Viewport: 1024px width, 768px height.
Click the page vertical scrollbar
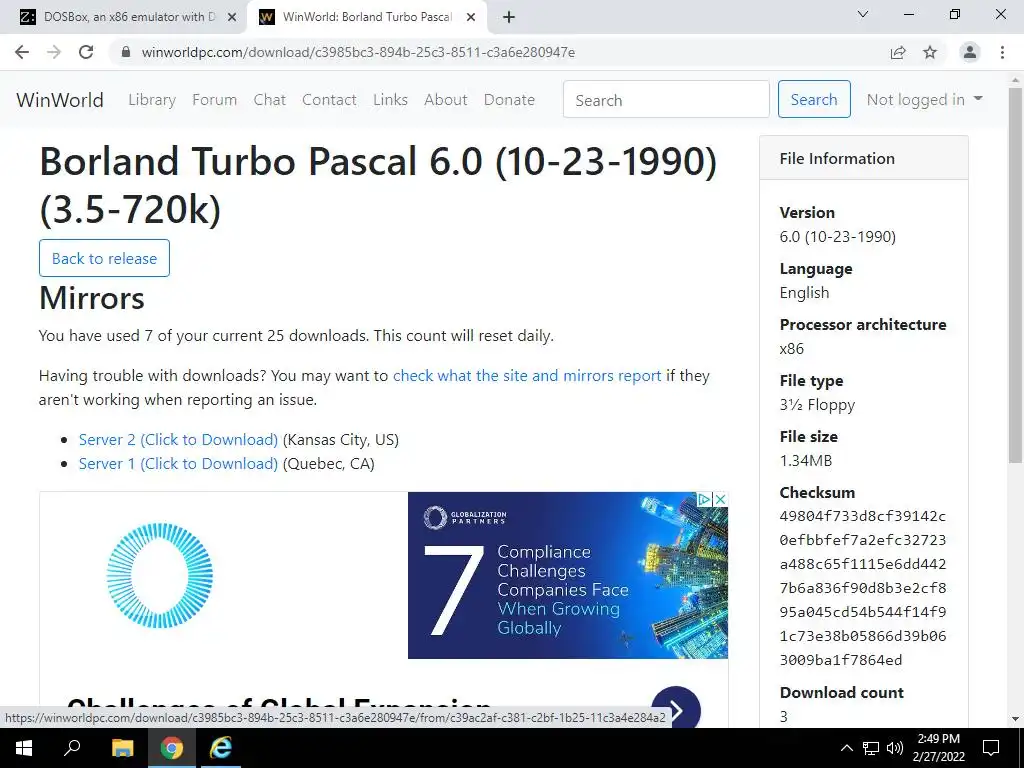point(1016,274)
